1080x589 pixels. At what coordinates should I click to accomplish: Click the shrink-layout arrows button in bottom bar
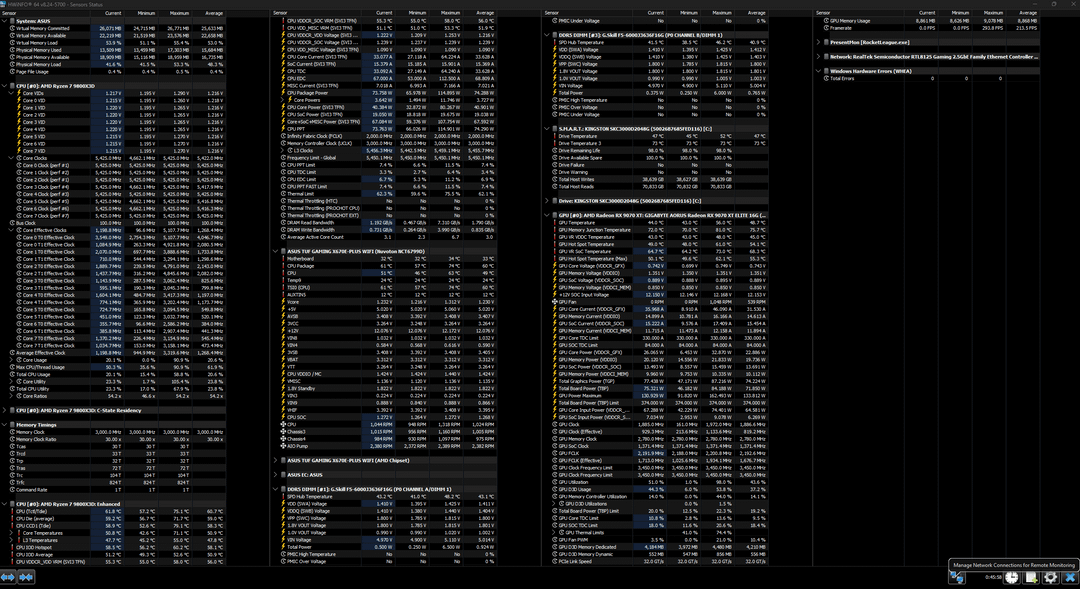[26, 577]
